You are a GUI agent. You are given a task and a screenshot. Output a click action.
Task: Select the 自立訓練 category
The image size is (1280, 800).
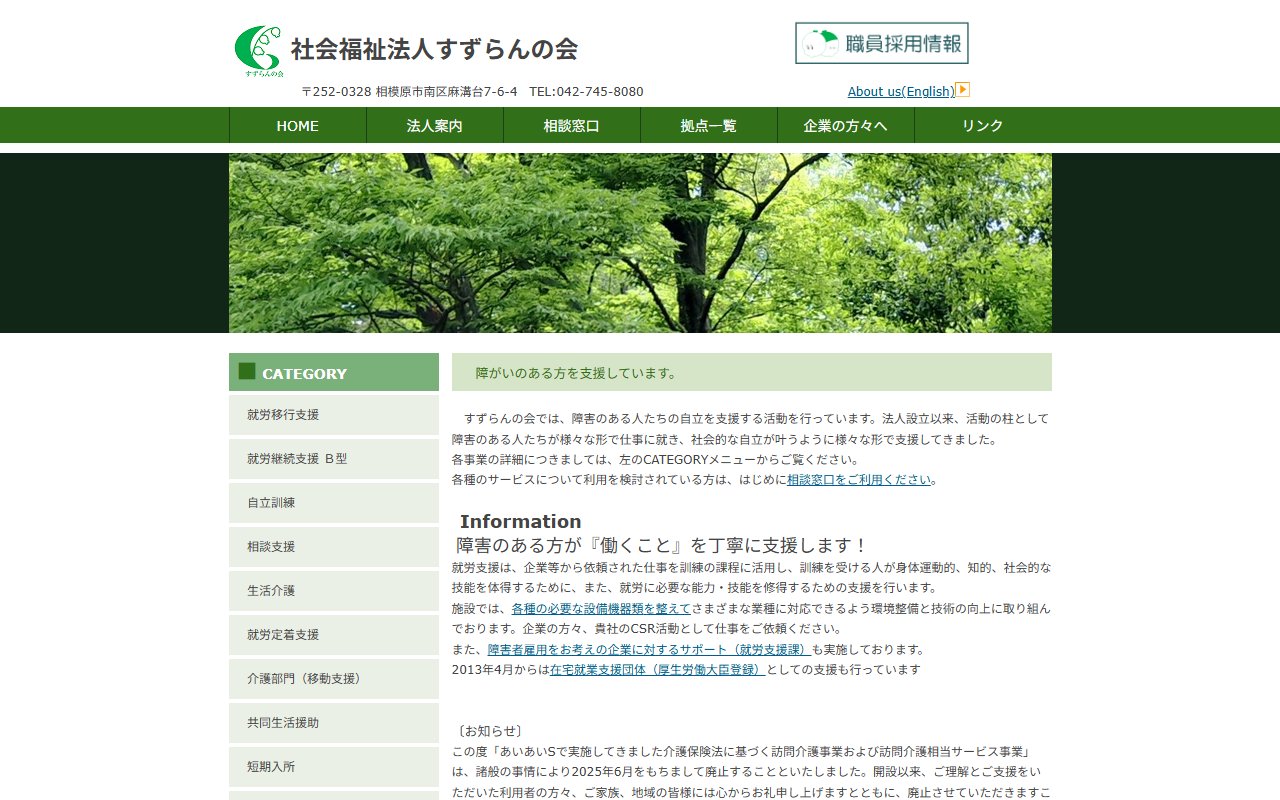[x=334, y=502]
